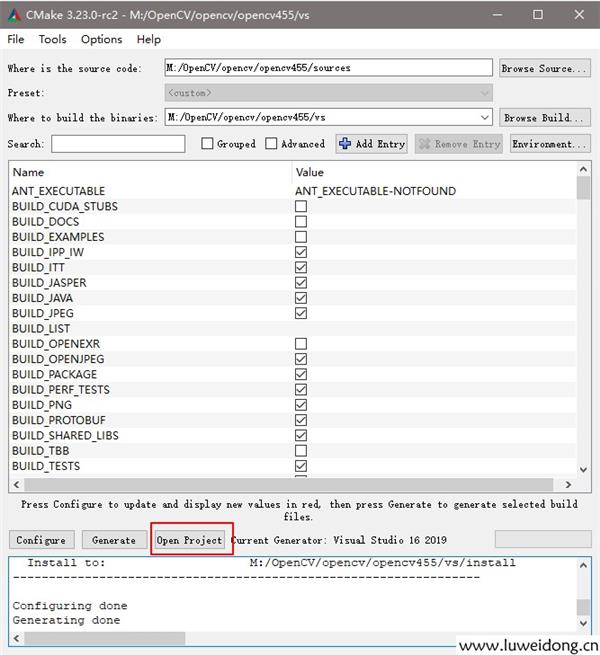The image size is (600, 655).
Task: Check the BUILD_OPENEXR checkbox
Action: [x=301, y=344]
